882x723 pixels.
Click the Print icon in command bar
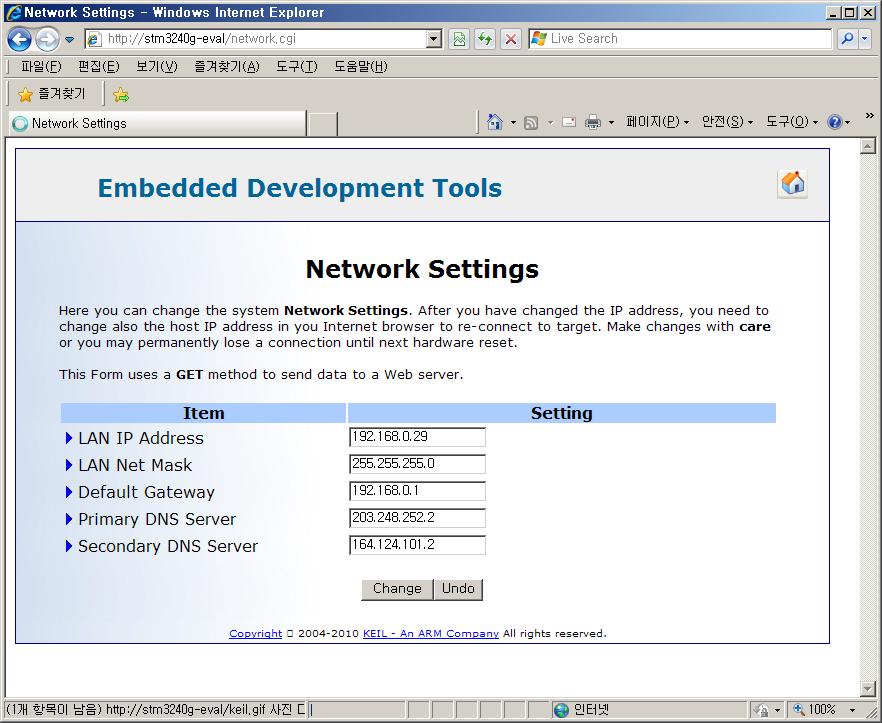coord(592,122)
